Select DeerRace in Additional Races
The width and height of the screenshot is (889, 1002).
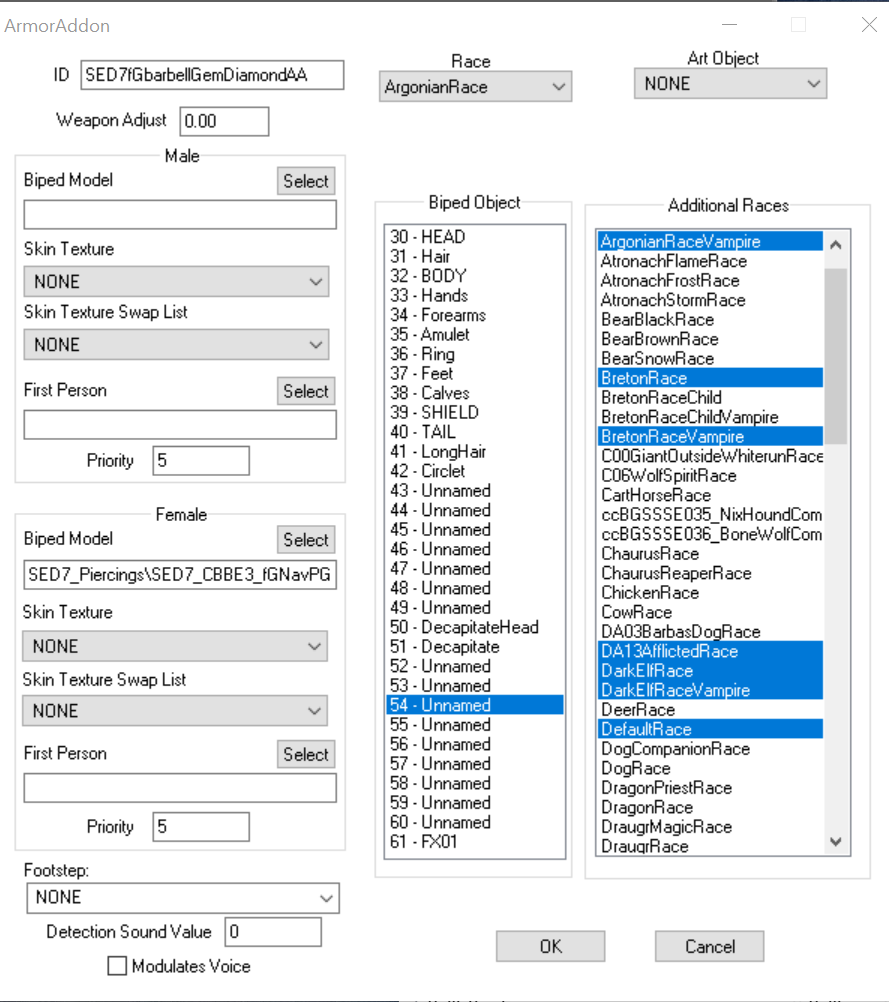pos(710,709)
